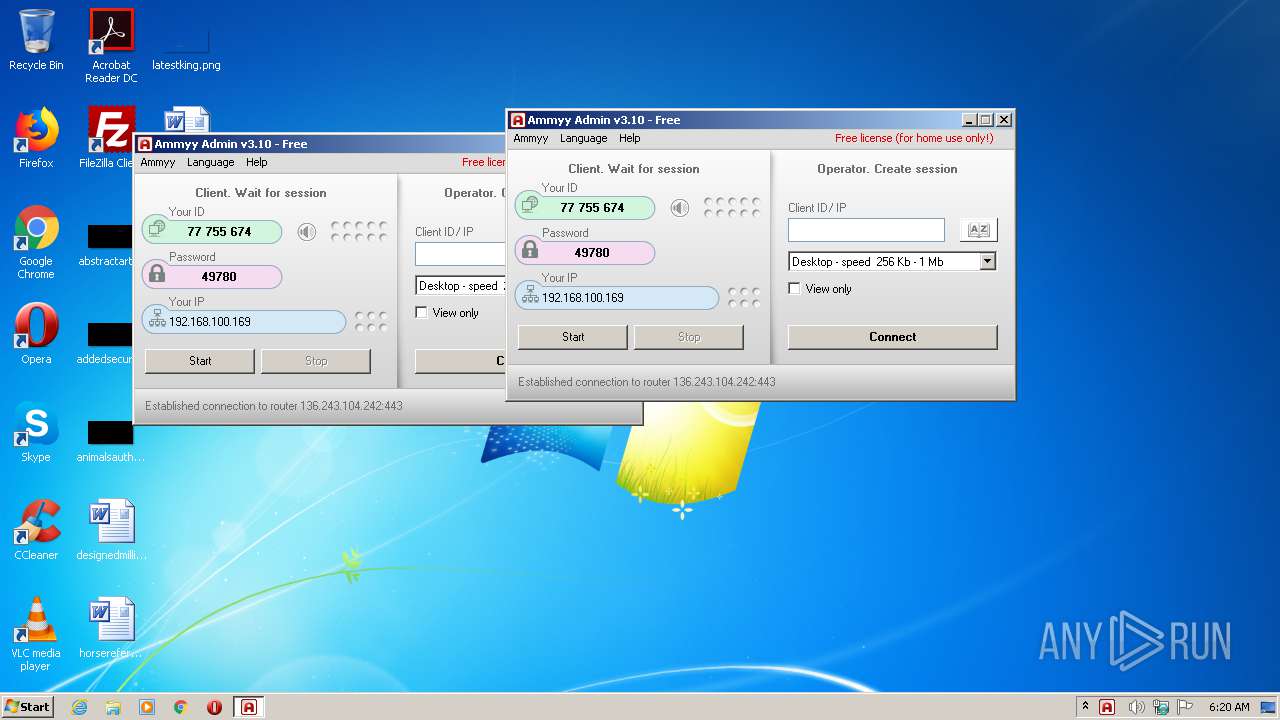1280x720 pixels.
Task: Open Desktop speed combo box in back window
Action: coord(461,286)
